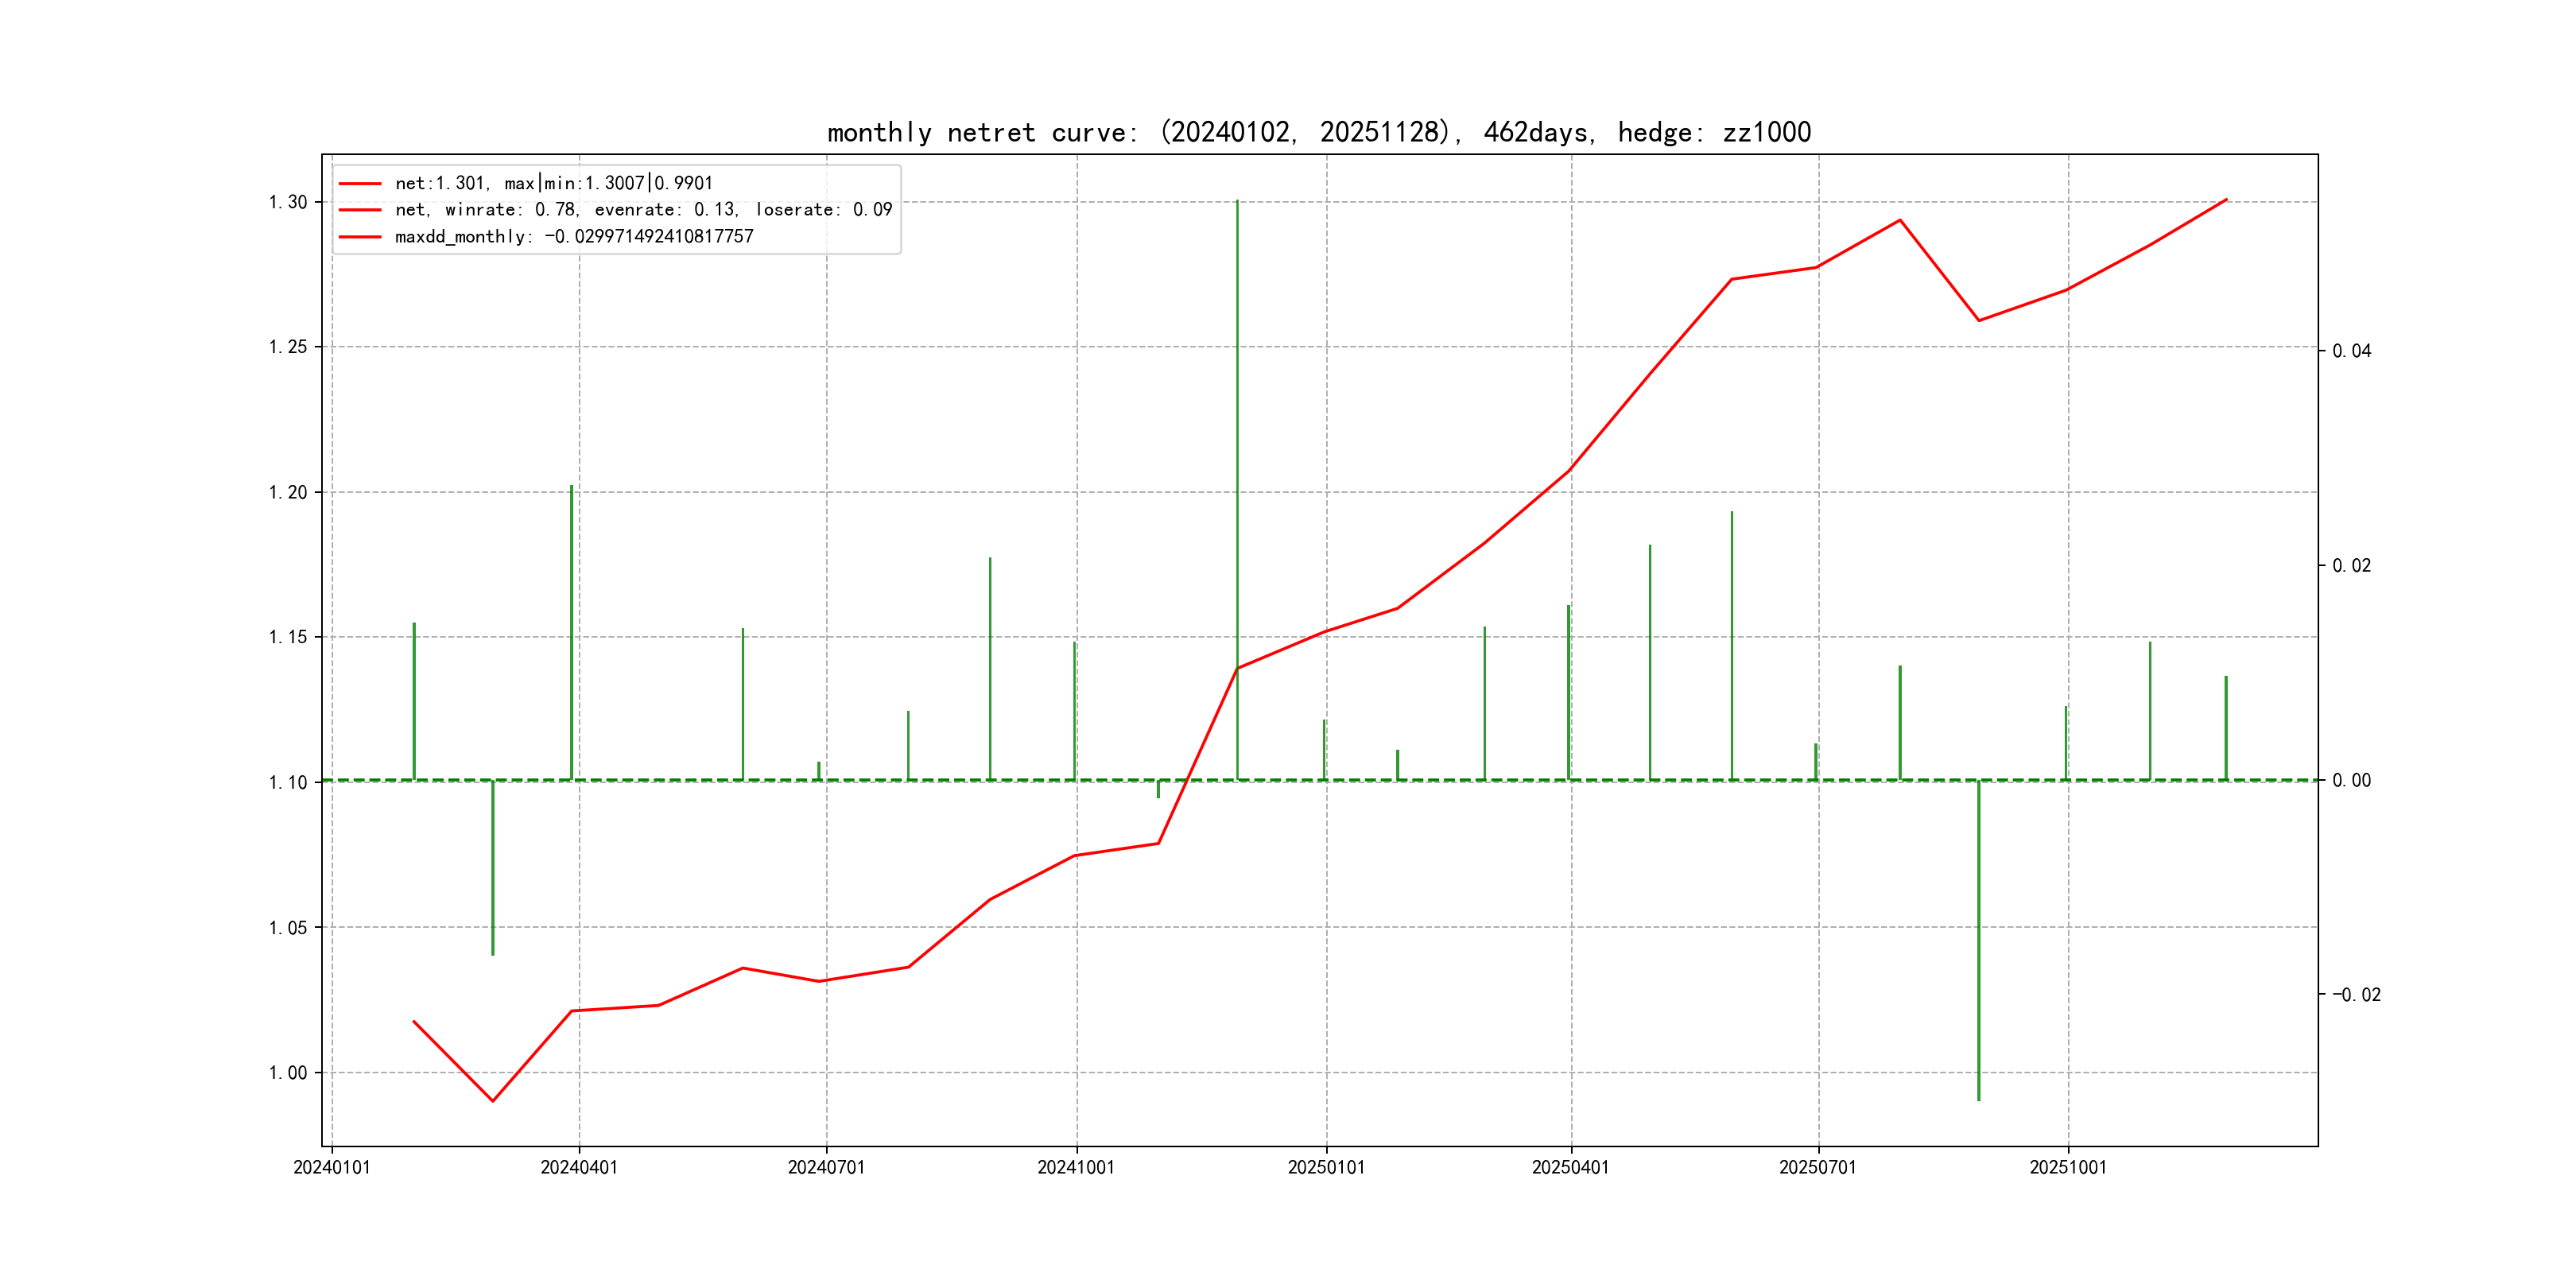Click the red curve's final endpoint at top right
Screen dimensions: 2576x1288
pyautogui.click(x=2226, y=199)
